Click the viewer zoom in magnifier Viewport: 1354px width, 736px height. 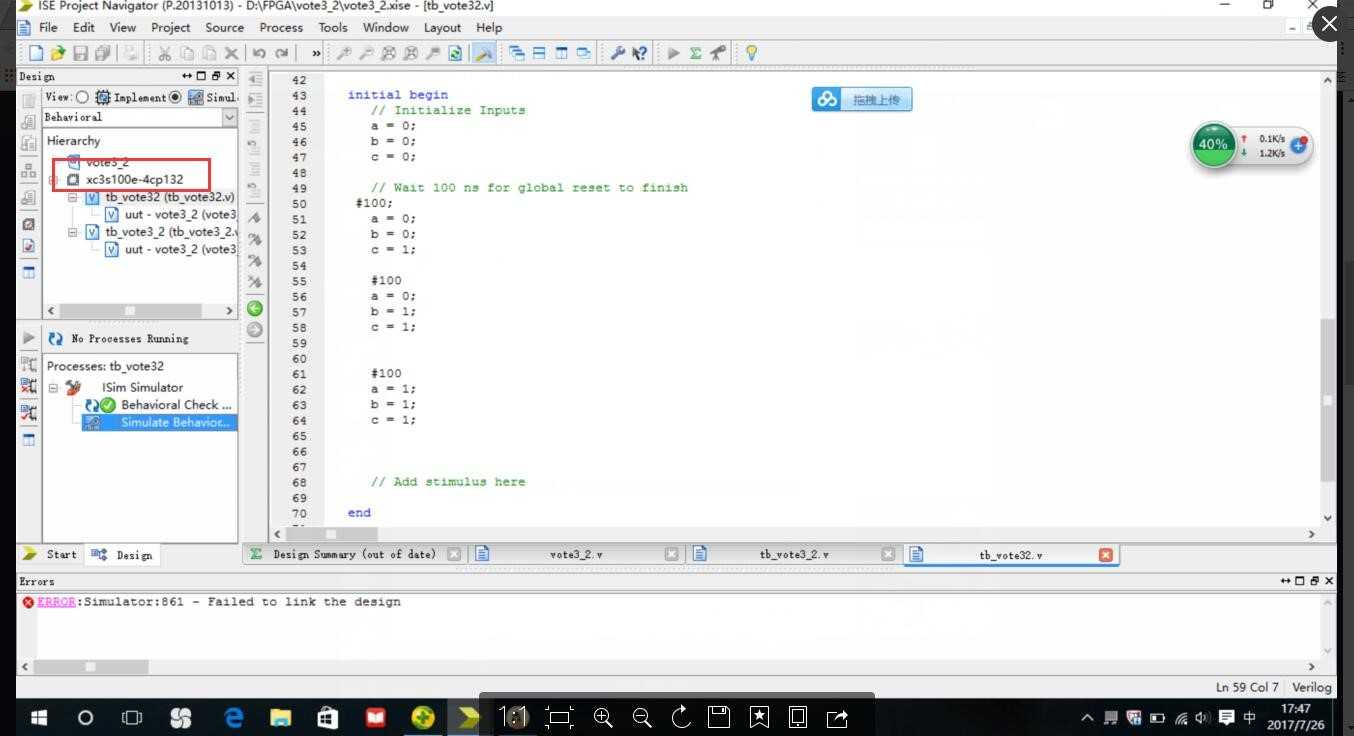pos(603,716)
